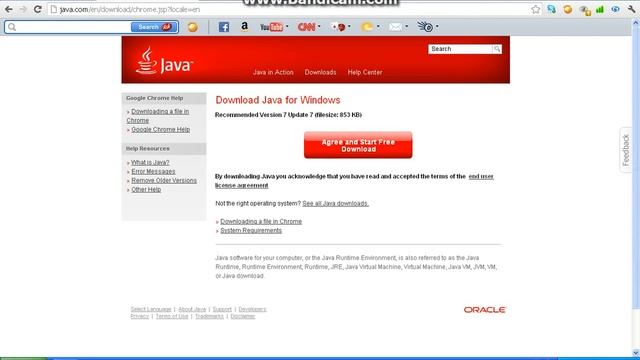The width and height of the screenshot is (640, 360).
Task: Open CNN toolbar shortcut
Action: coord(306,27)
